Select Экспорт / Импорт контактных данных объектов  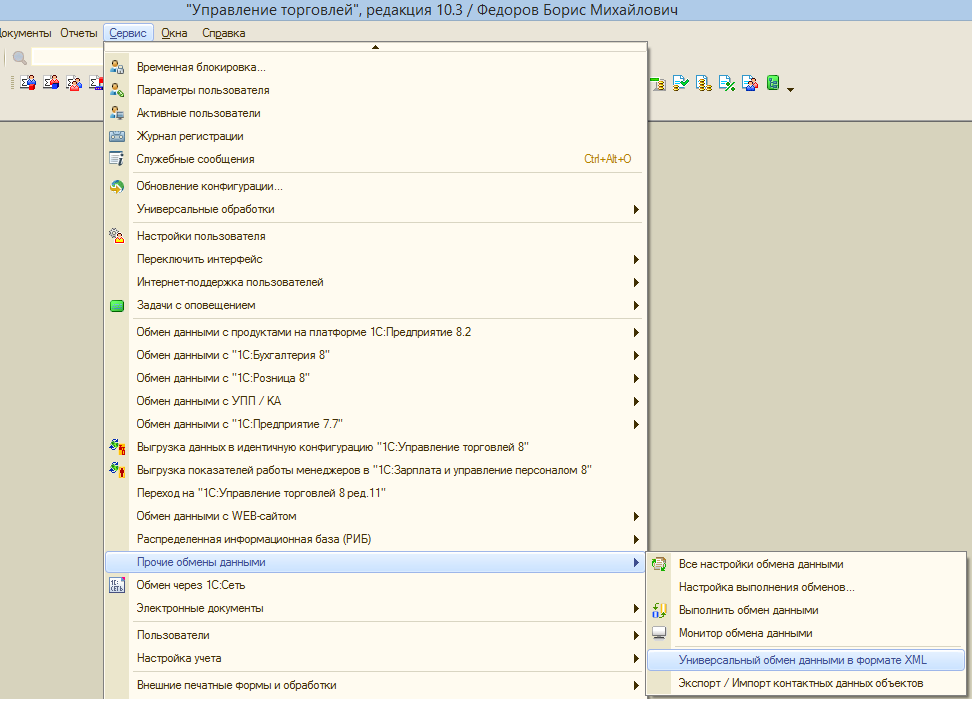806,683
